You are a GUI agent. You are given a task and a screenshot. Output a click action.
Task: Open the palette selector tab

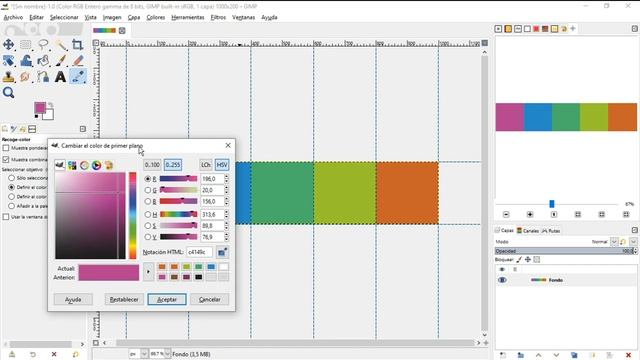[x=109, y=165]
